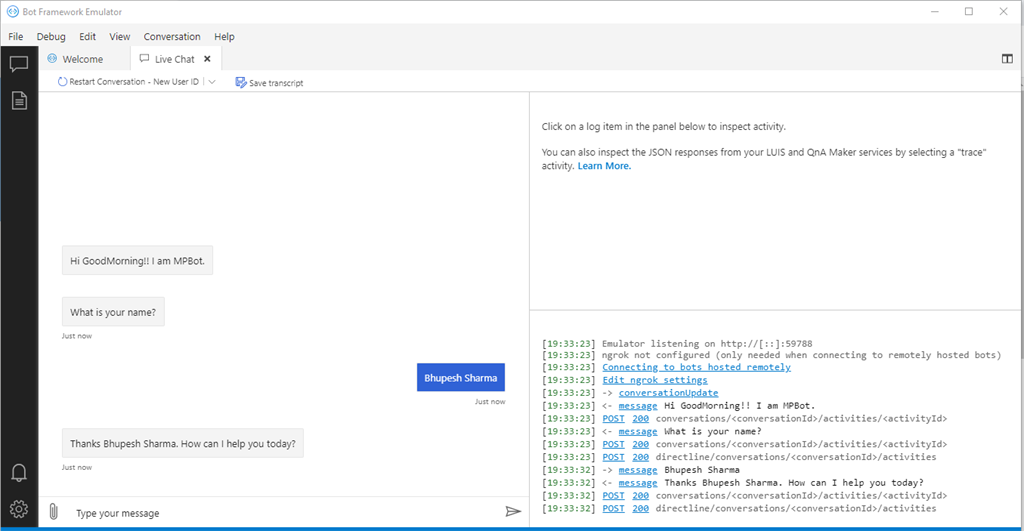Select the Live Chat tab
The image size is (1024, 531).
coord(175,59)
